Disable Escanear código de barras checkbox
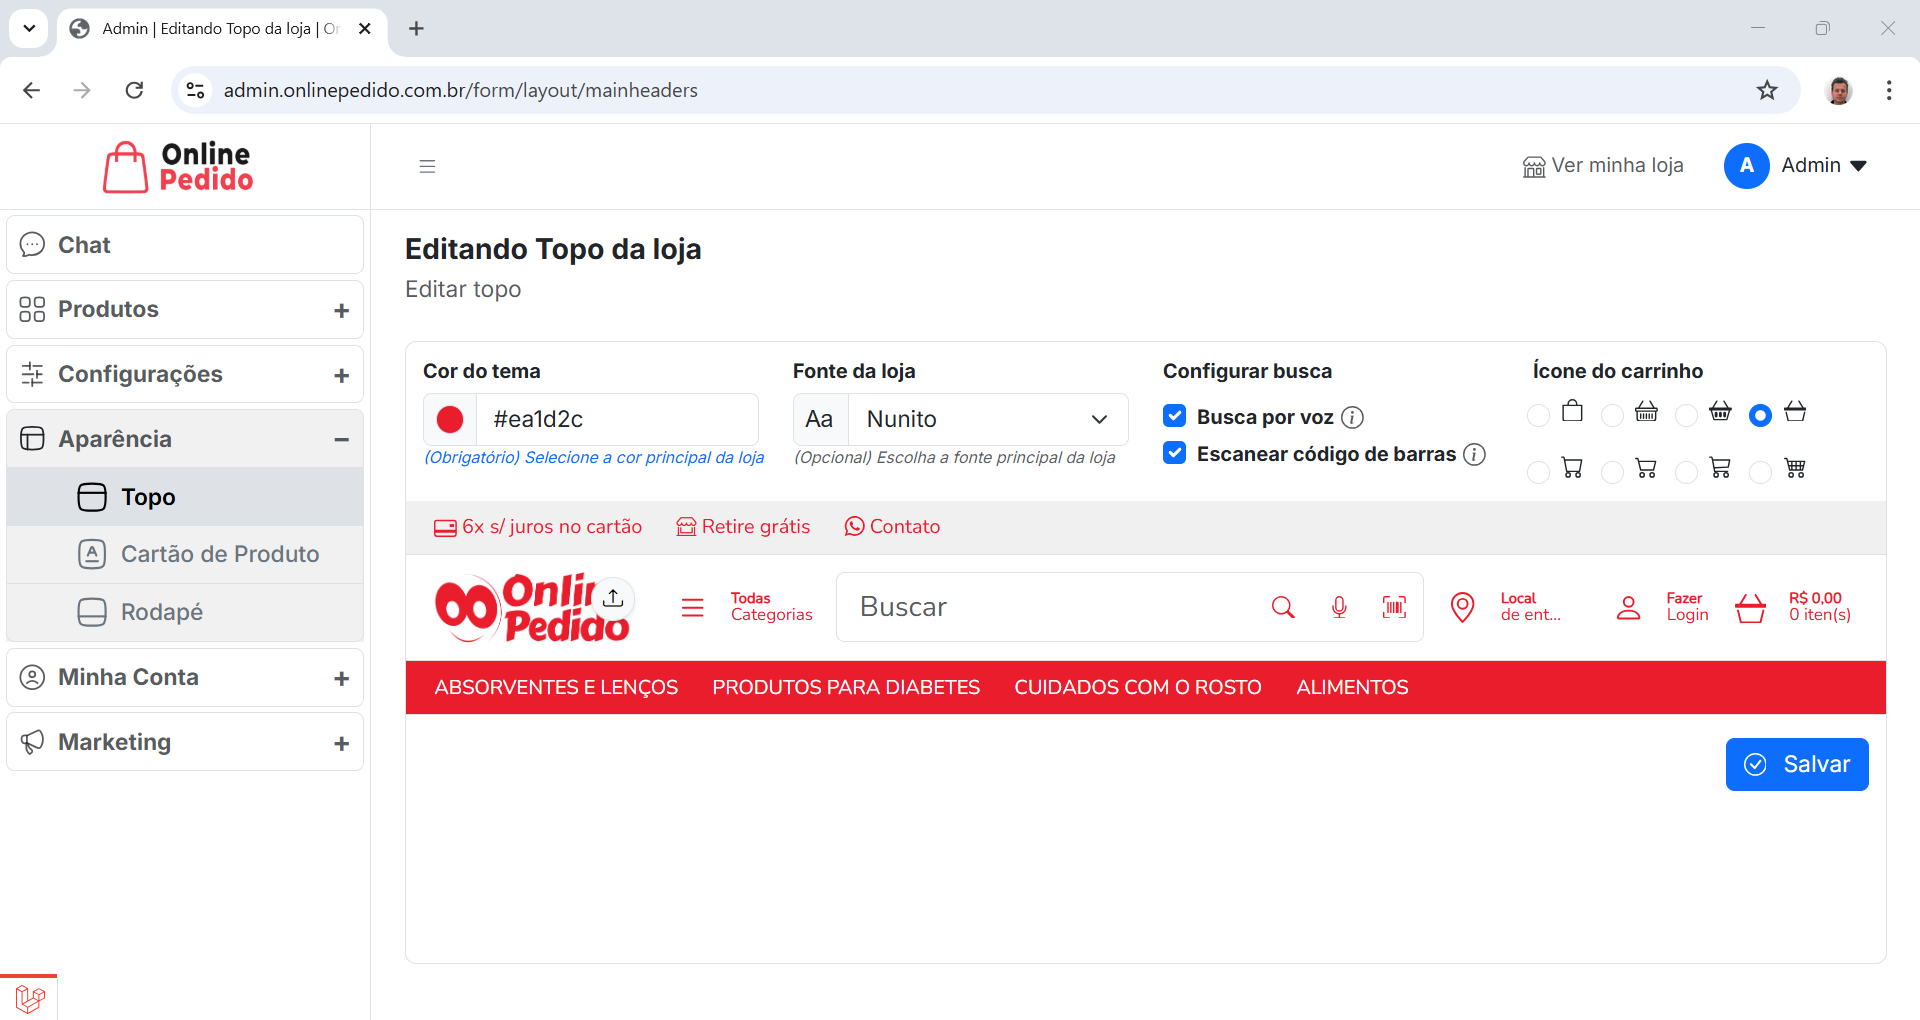The image size is (1920, 1020). [x=1175, y=453]
